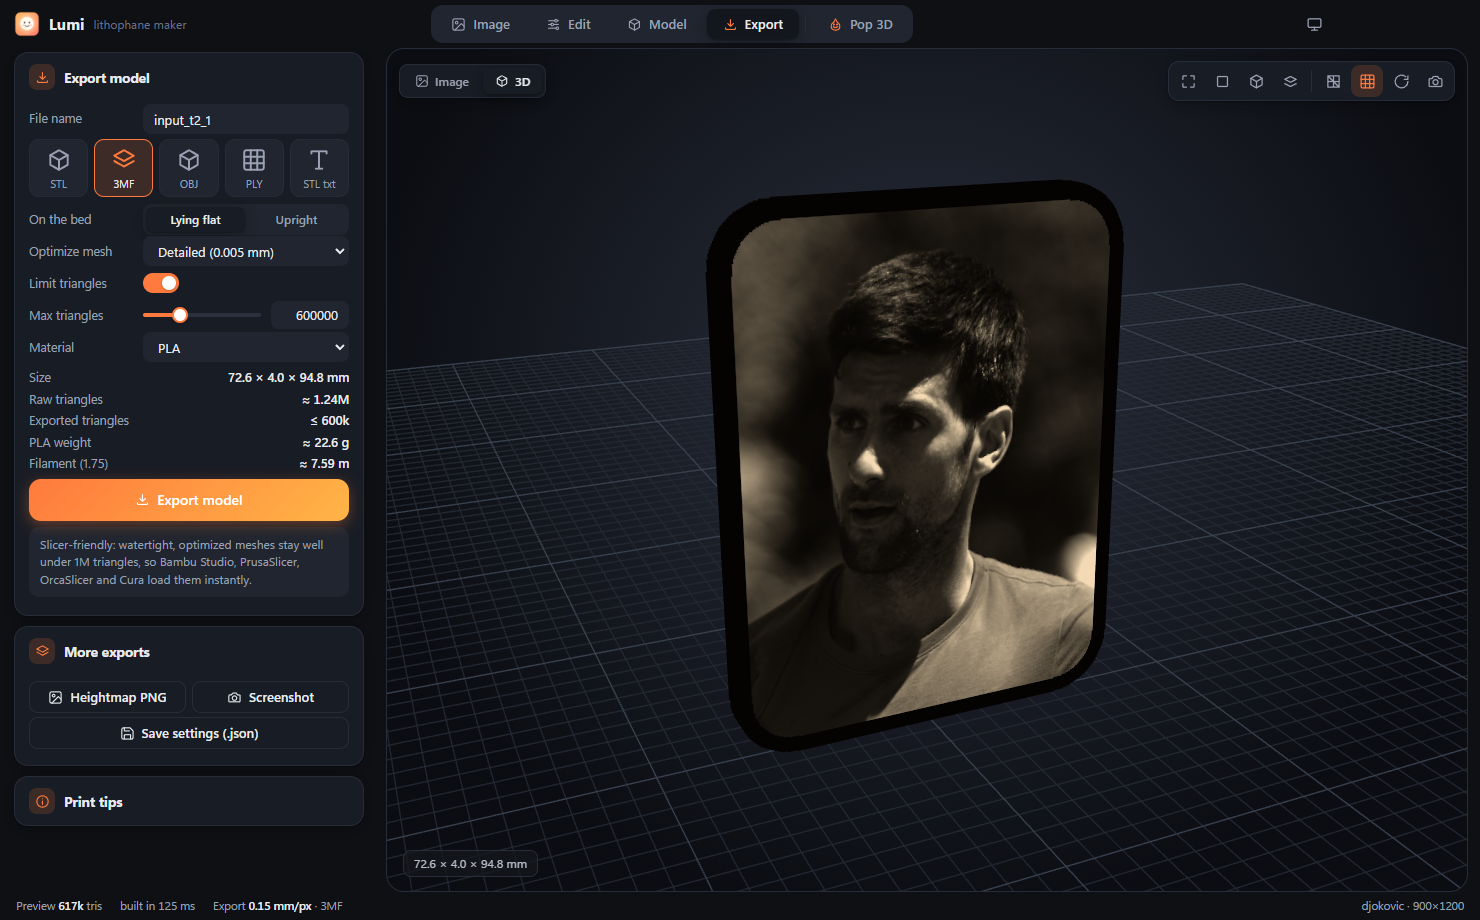The image size is (1480, 920).
Task: Click the cube icon in the viewport toolbar
Action: (x=1256, y=82)
